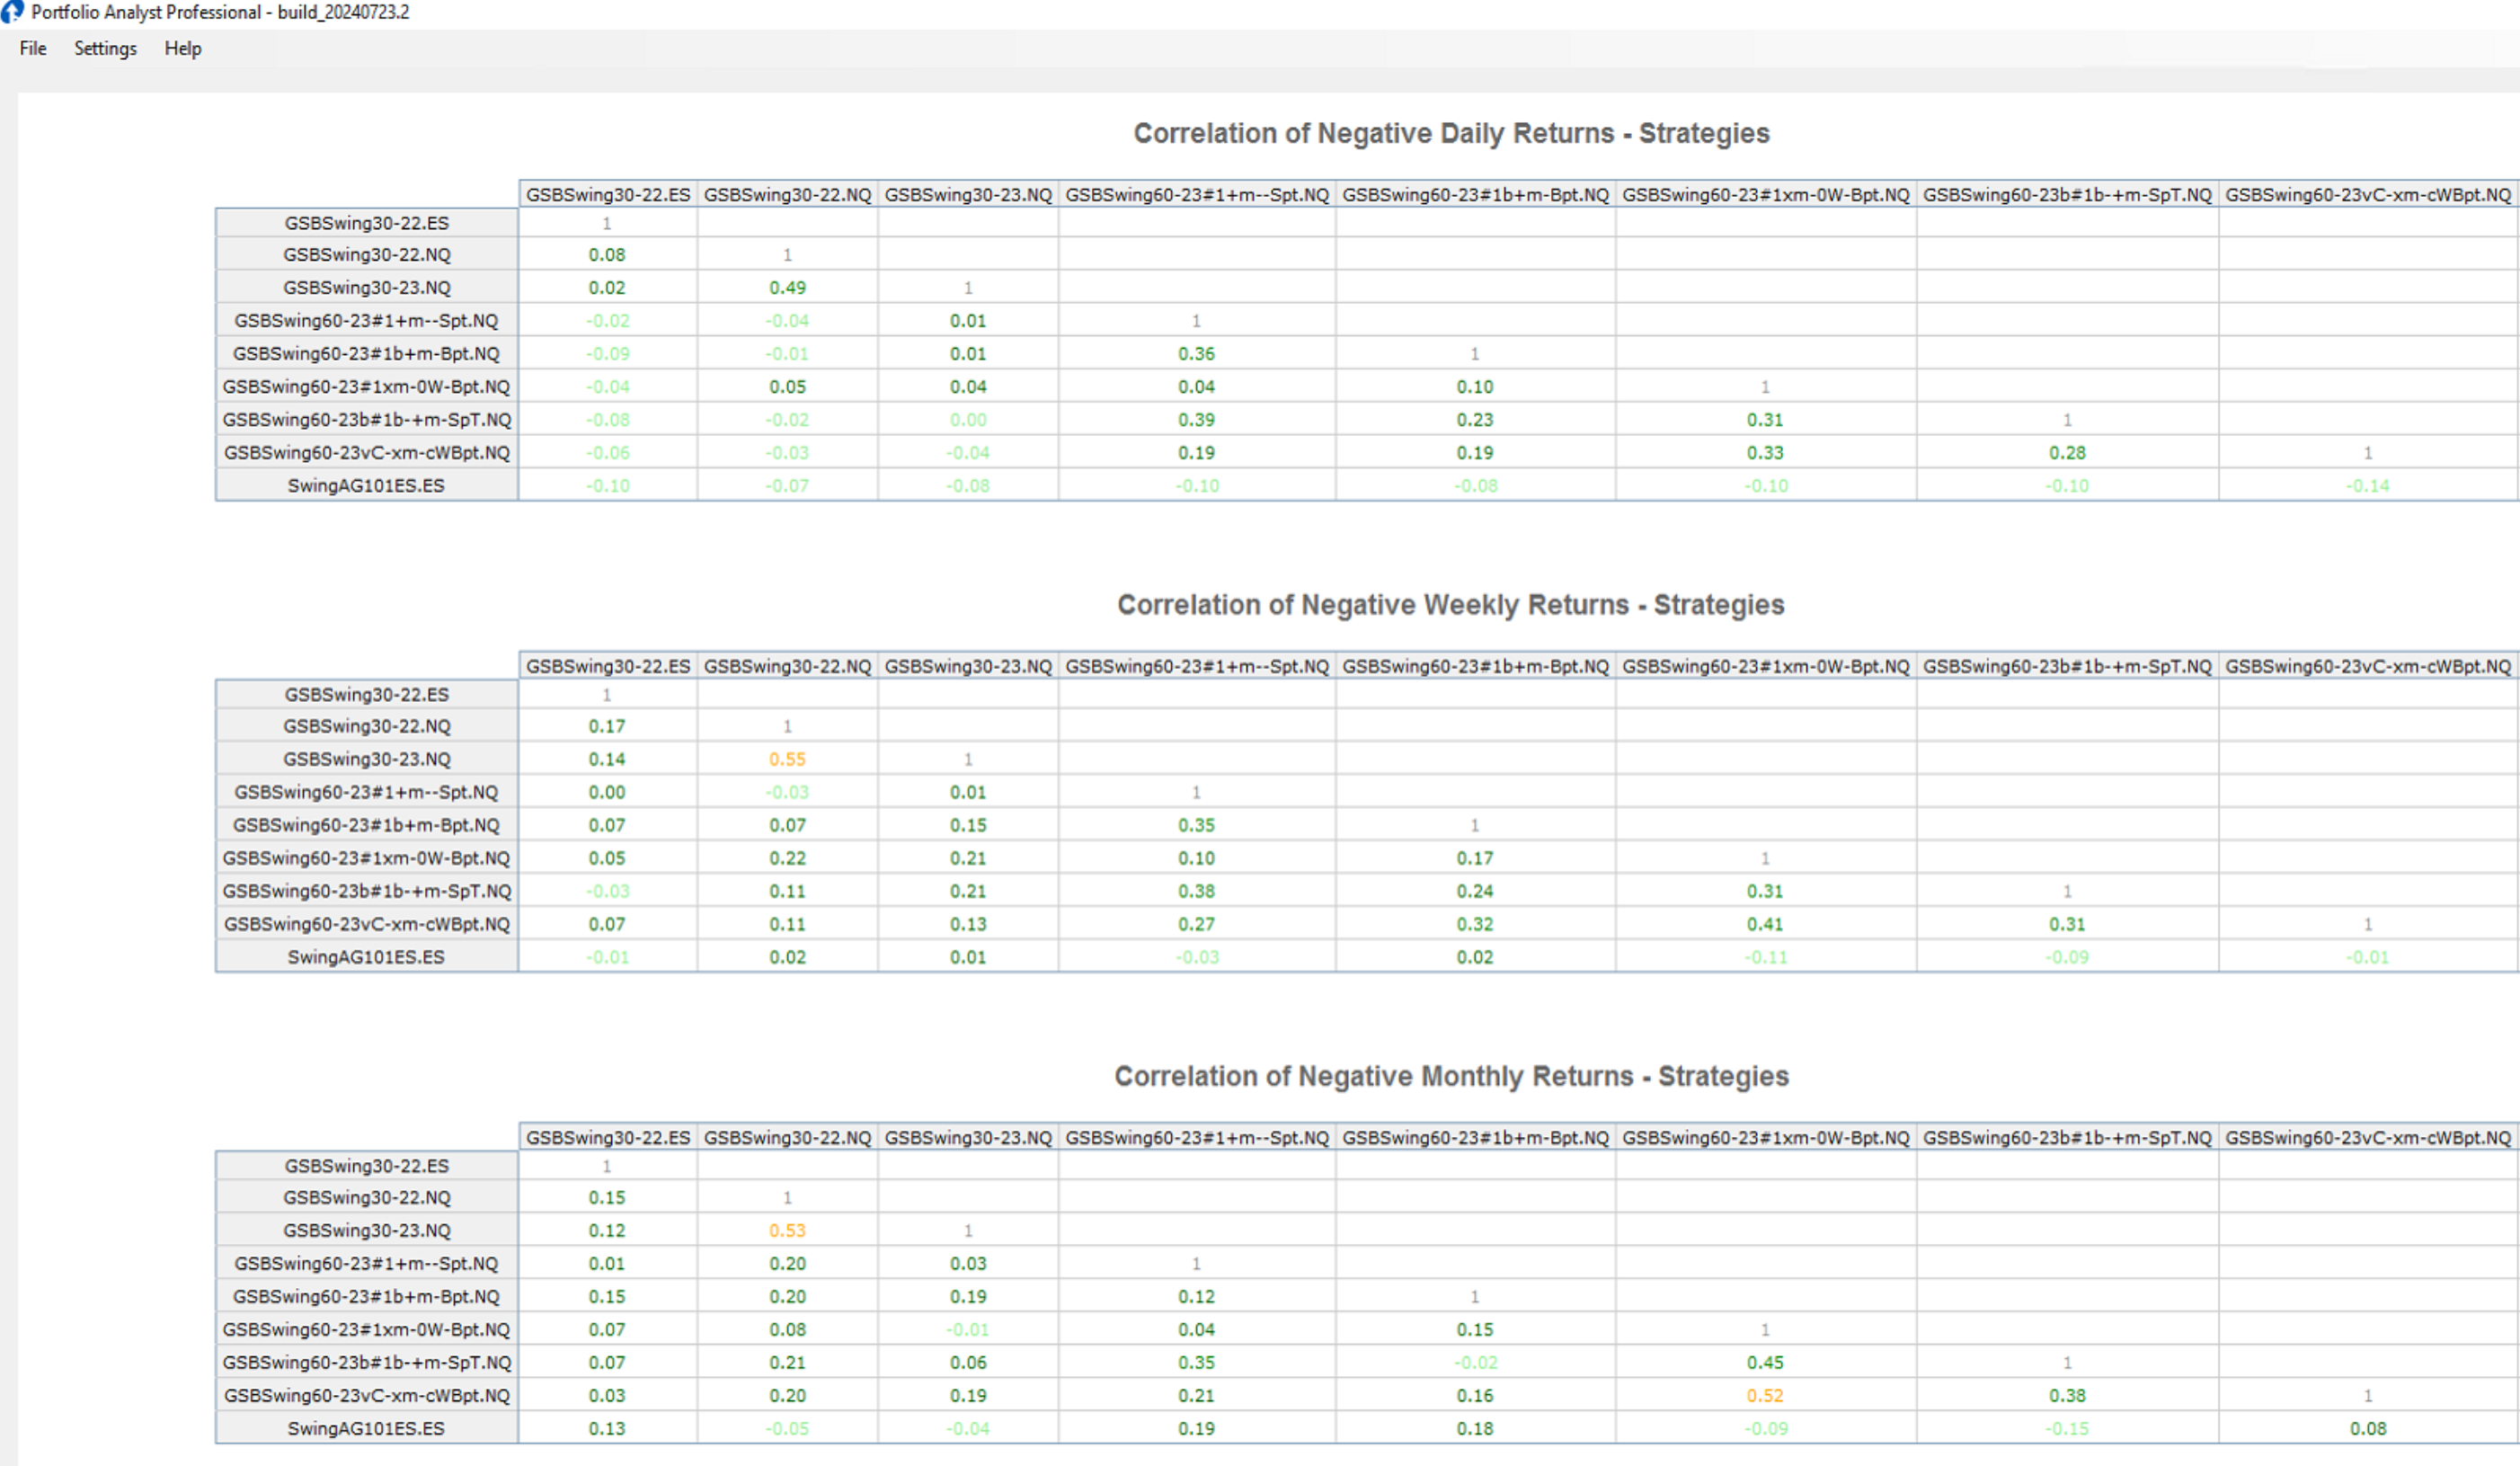Click the orange 0.53 value in Monthly table
2520x1466 pixels.
(x=787, y=1230)
